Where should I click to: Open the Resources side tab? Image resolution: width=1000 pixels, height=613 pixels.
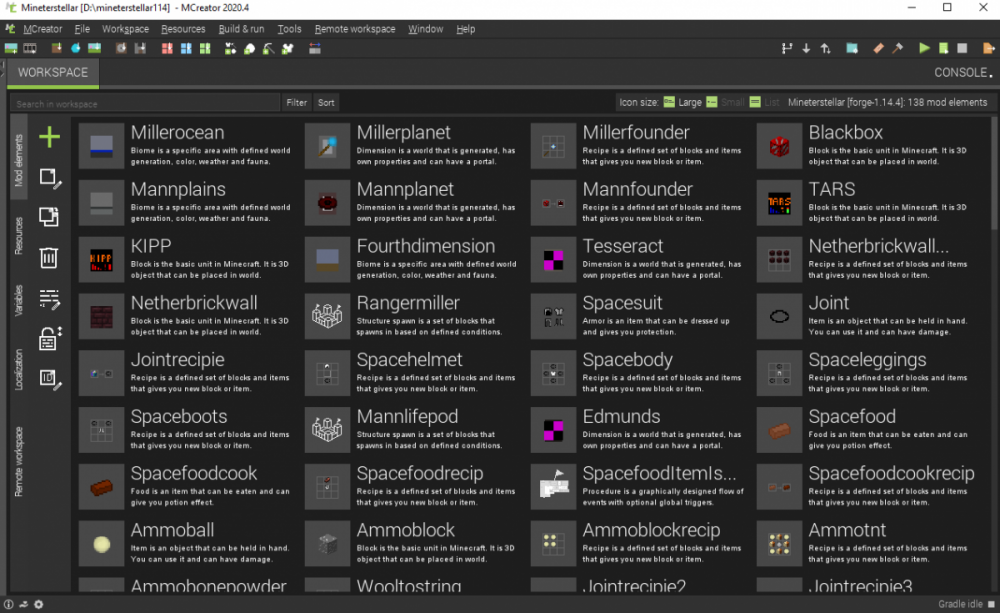pyautogui.click(x=18, y=236)
